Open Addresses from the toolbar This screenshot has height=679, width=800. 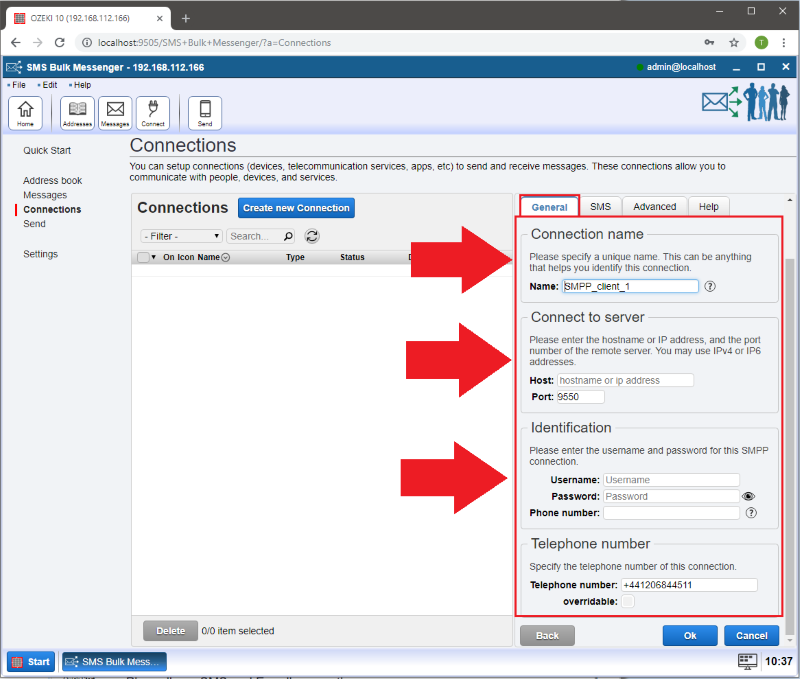click(77, 113)
